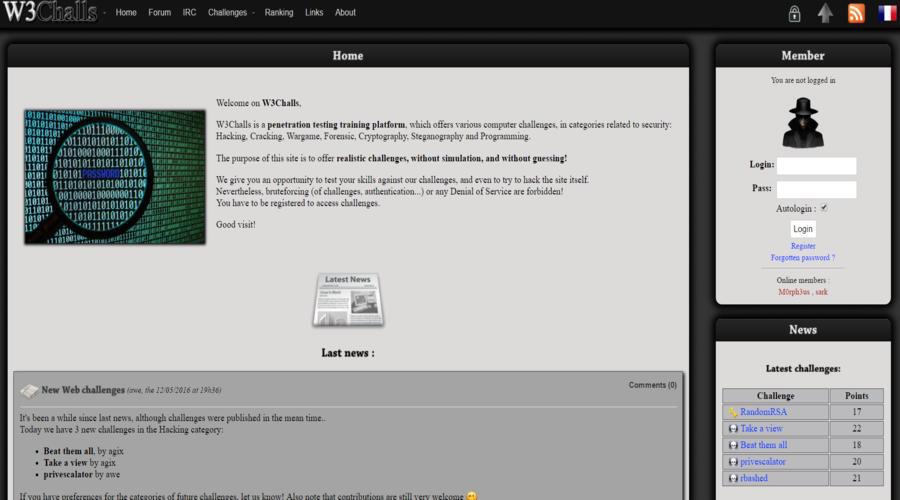Click Forgotten password link
The width and height of the screenshot is (900, 500).
point(802,258)
